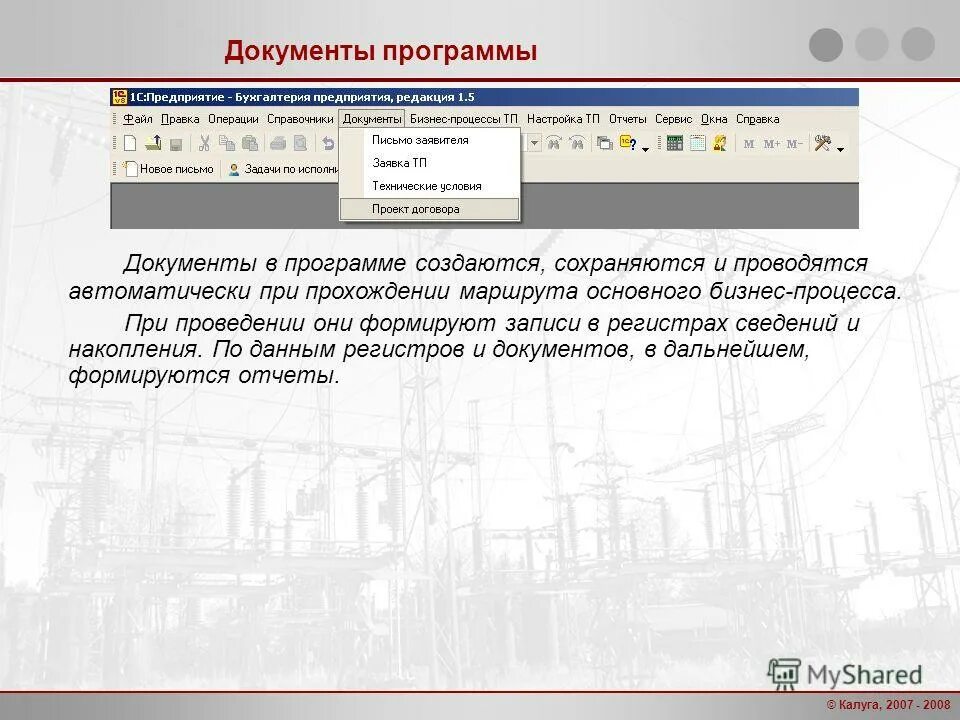Viewport: 960px width, 720px height.
Task: Open the dropdown beside the tools icon
Action: click(838, 149)
